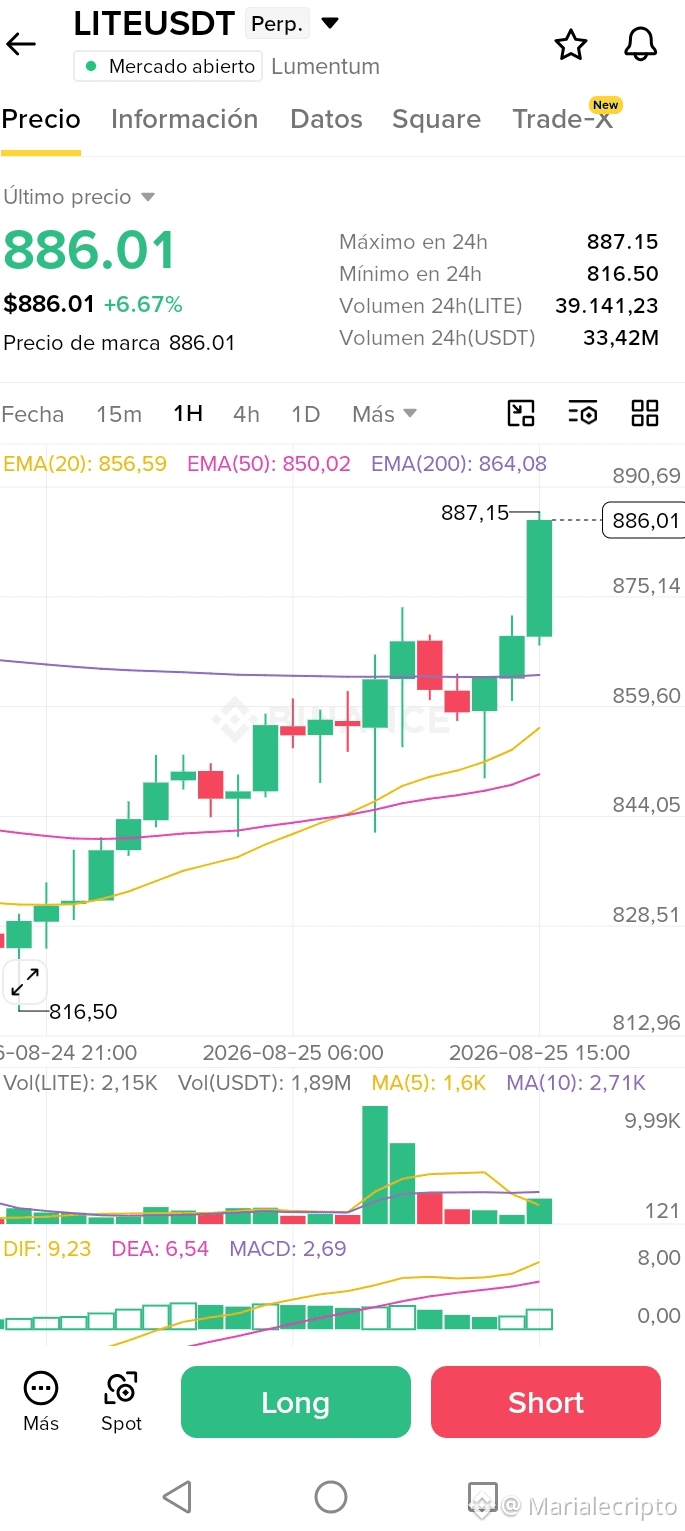Tap Android home circle button
685x1531 pixels.
coord(331,1496)
